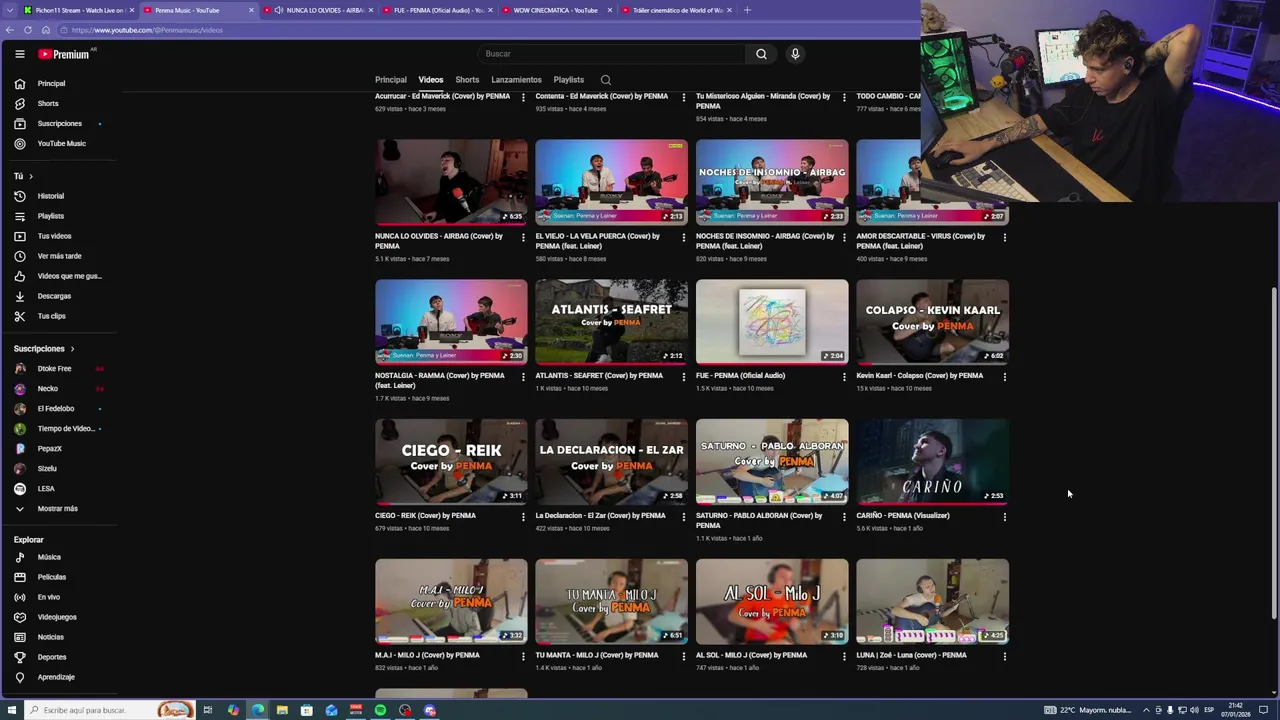The width and height of the screenshot is (1280, 720).
Task: Go back with the browser back arrow
Action: coord(10,30)
